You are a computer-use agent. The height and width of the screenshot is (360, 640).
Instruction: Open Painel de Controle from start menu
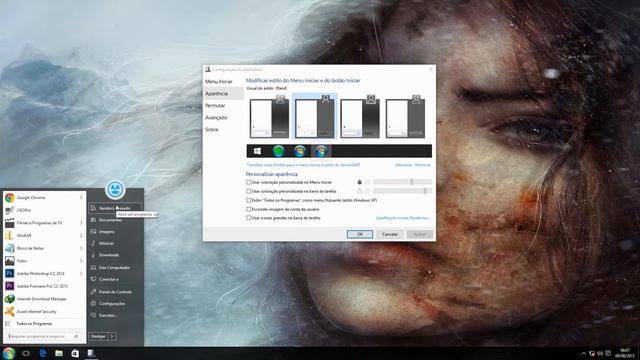pyautogui.click(x=115, y=292)
